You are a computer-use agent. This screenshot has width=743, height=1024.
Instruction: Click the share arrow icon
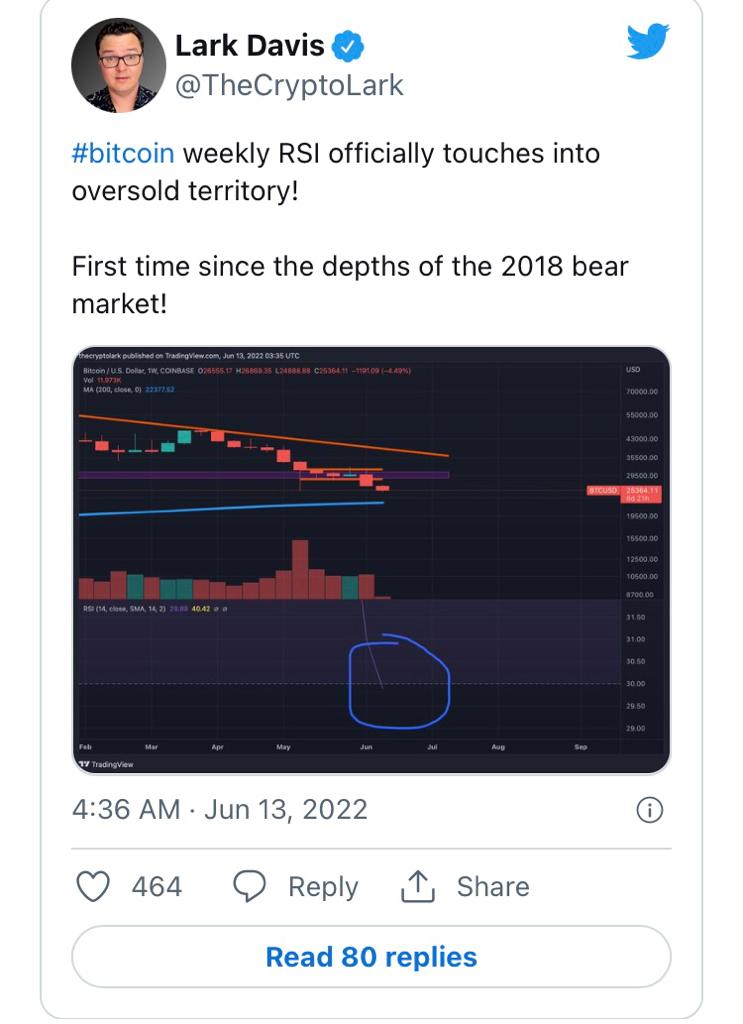tap(415, 886)
